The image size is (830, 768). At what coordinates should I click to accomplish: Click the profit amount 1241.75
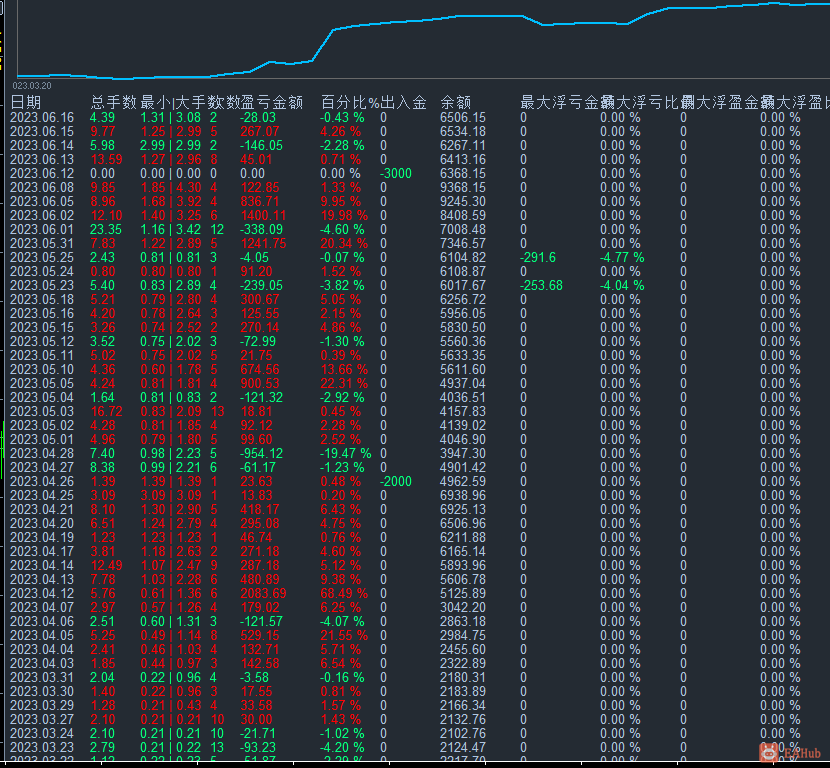tap(263, 243)
